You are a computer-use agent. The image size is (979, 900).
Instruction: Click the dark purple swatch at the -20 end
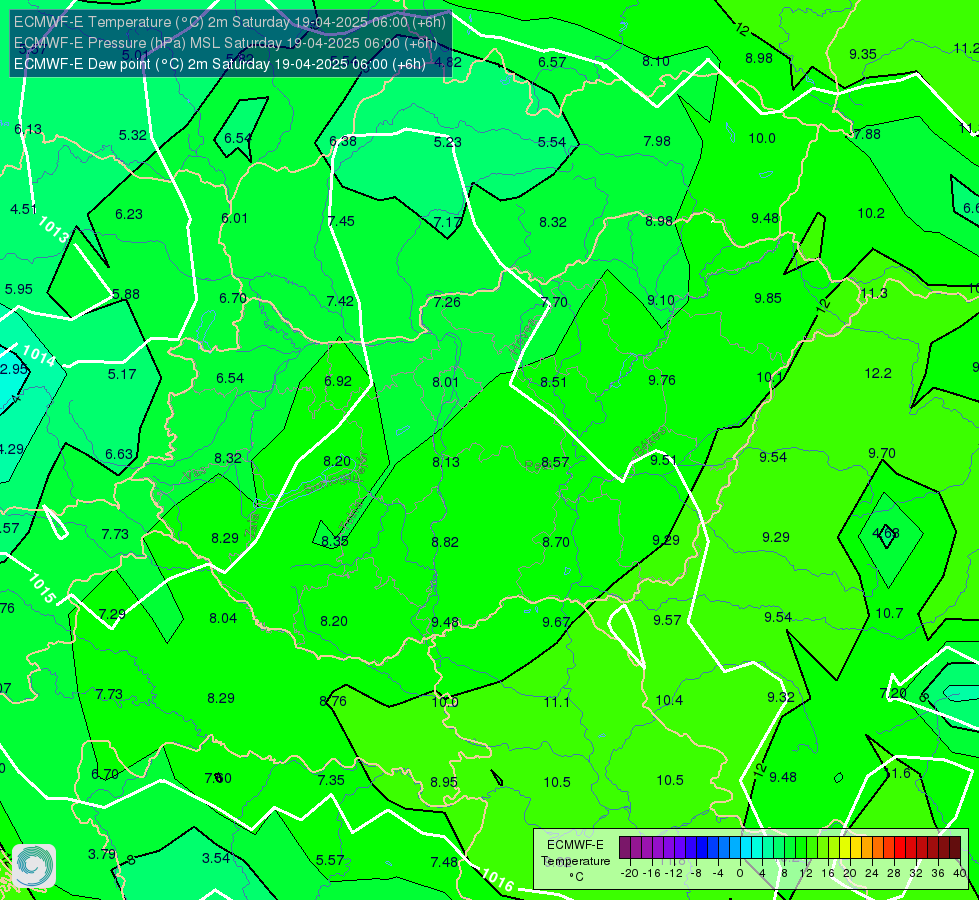[x=625, y=848]
